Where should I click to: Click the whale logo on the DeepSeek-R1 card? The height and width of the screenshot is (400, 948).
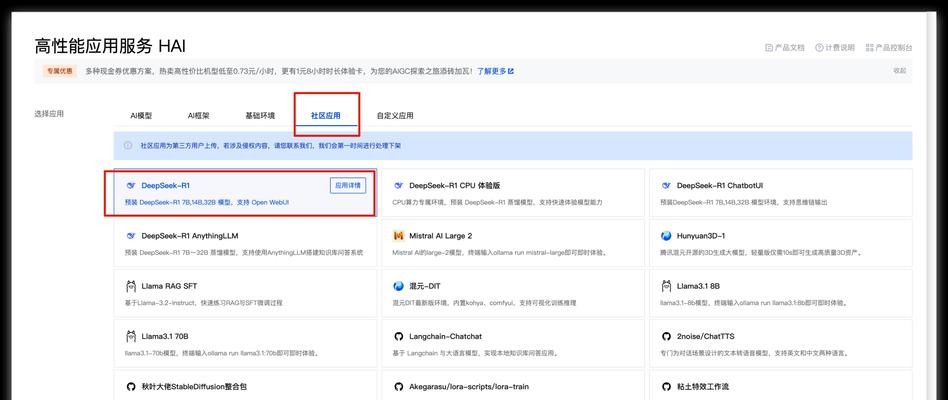pyautogui.click(x=131, y=185)
